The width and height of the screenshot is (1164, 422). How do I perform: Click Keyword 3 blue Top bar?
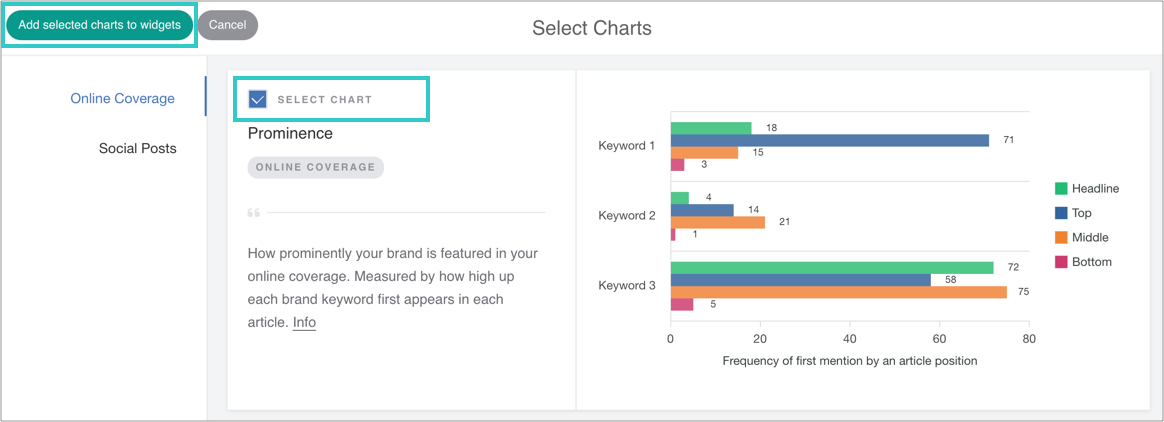click(800, 280)
